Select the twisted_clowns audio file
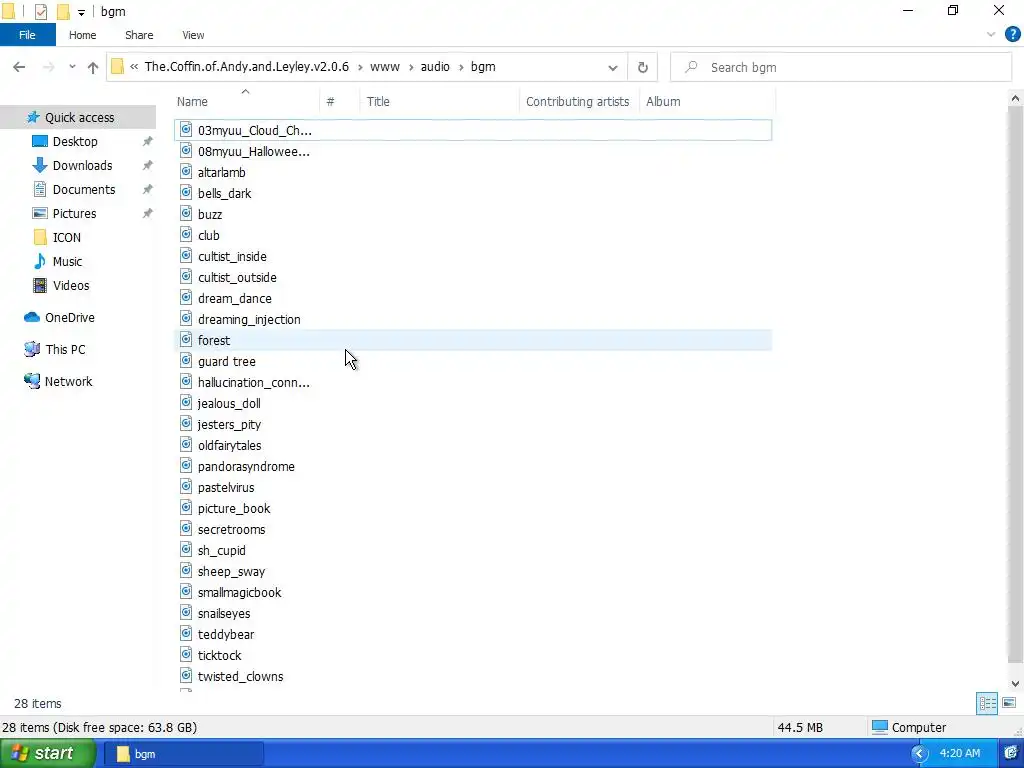Viewport: 1024px width, 768px height. coord(240,676)
